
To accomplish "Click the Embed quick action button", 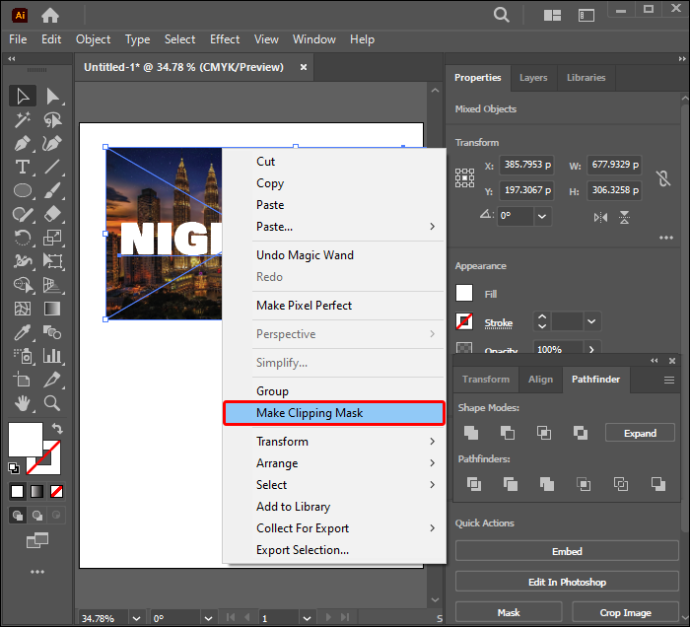I will (567, 551).
